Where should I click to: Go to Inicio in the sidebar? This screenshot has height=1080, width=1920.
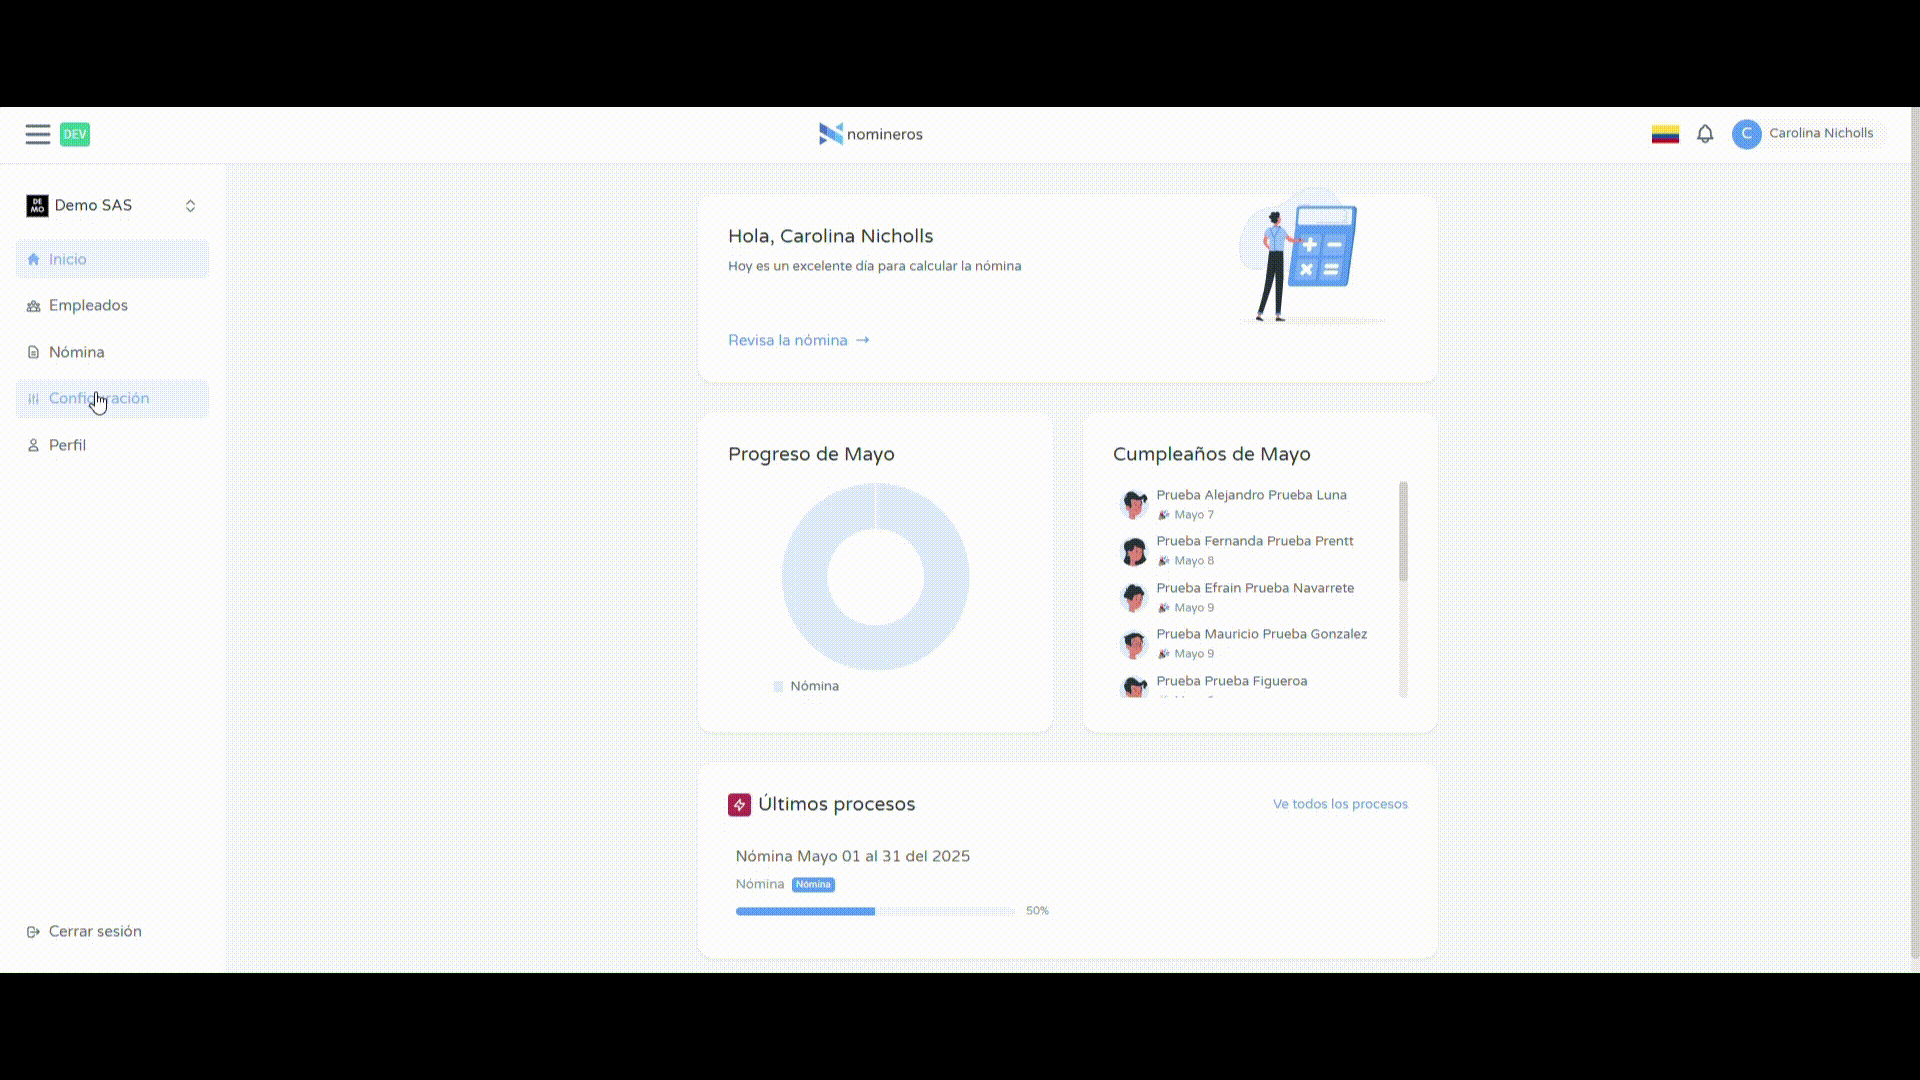coord(67,259)
